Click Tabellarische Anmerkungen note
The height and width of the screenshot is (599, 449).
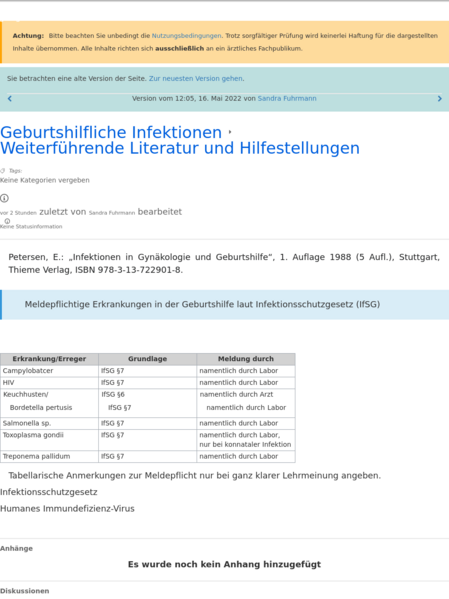coord(195,476)
